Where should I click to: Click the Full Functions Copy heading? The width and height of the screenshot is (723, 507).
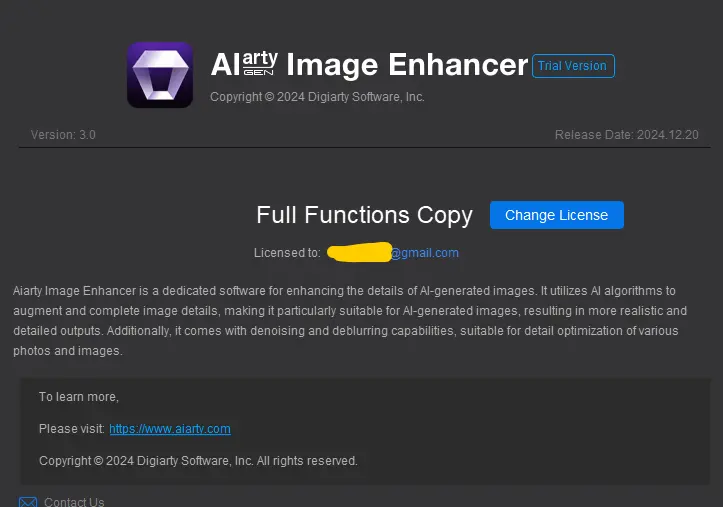pos(364,215)
